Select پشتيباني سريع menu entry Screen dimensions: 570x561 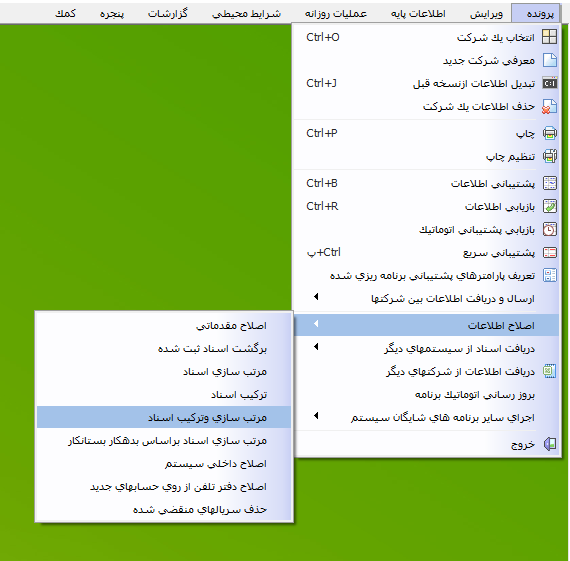tap(426, 252)
